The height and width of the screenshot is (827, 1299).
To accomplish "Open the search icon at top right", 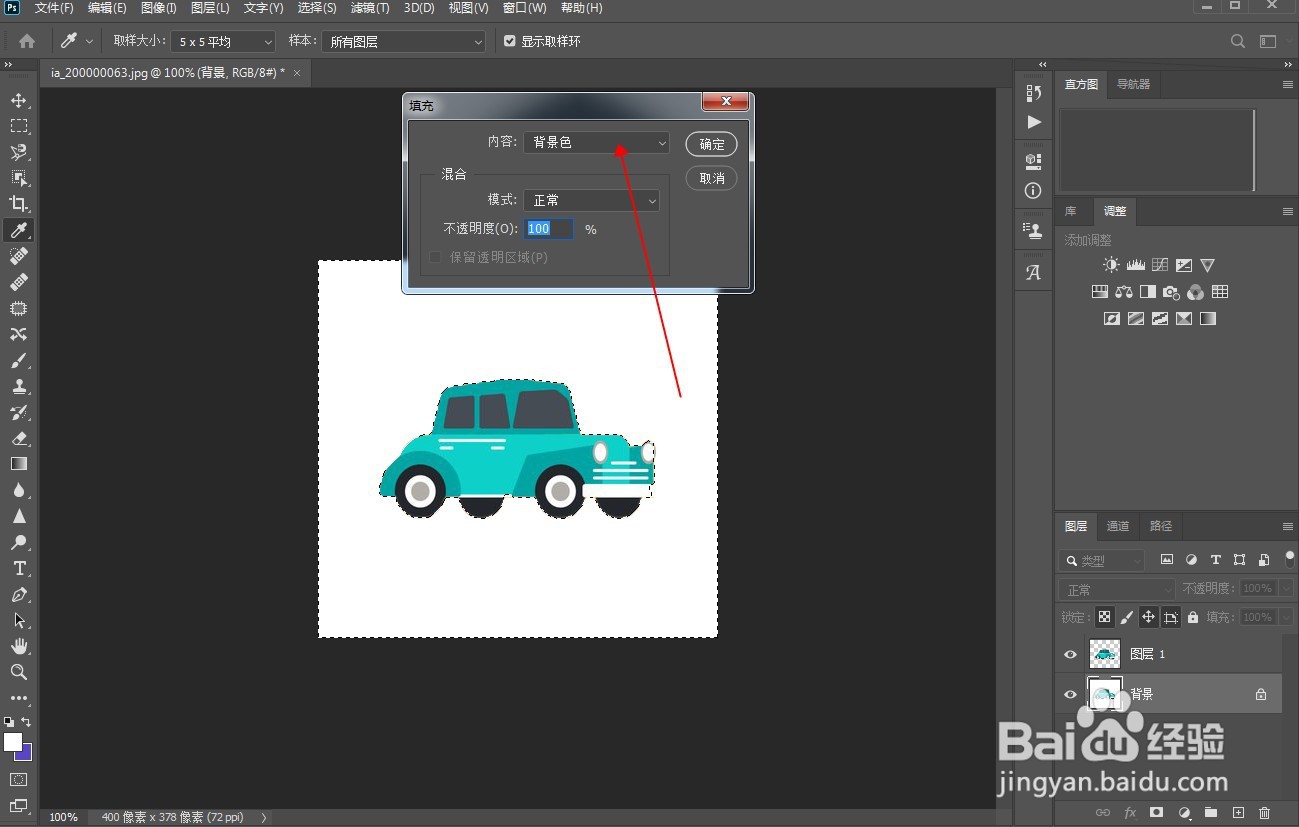I will pyautogui.click(x=1238, y=41).
